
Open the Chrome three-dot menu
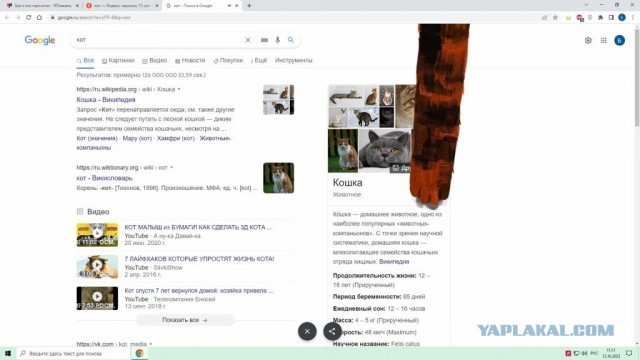[x=633, y=18]
